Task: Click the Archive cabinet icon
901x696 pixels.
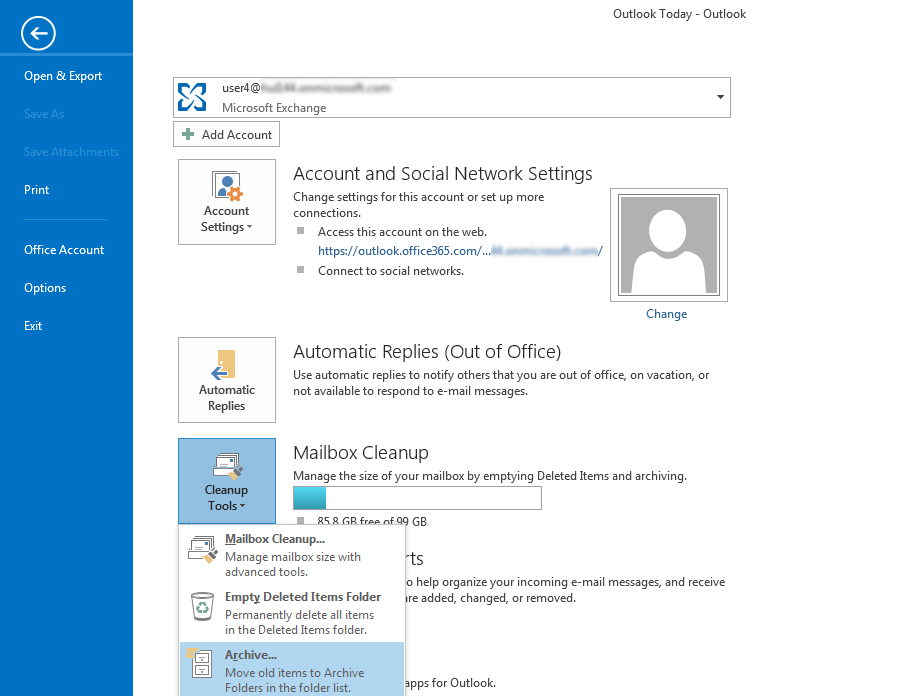Action: (200, 663)
